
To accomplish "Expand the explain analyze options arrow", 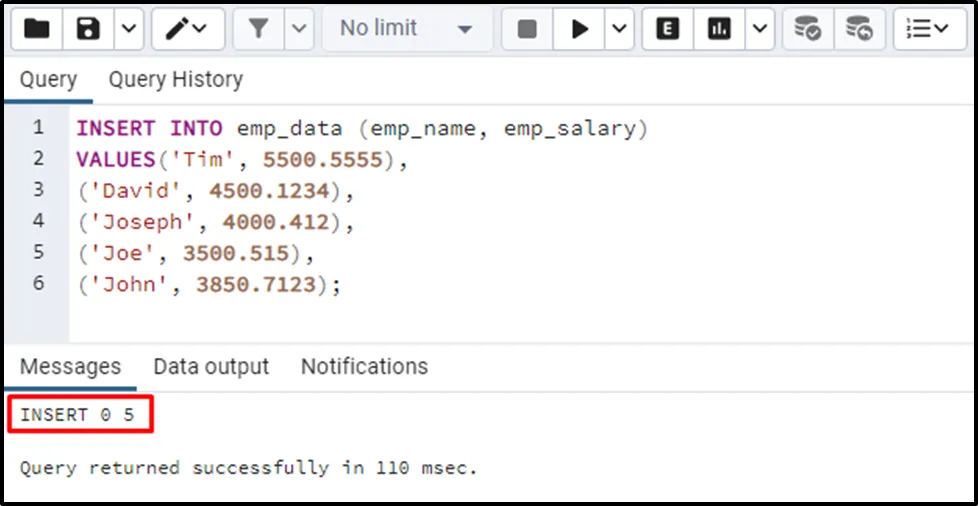I will click(759, 29).
